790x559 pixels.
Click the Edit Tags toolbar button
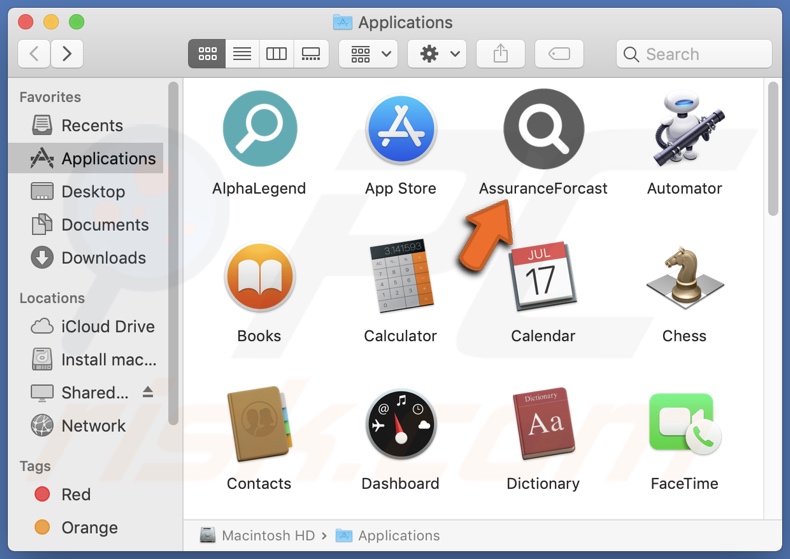click(x=559, y=53)
